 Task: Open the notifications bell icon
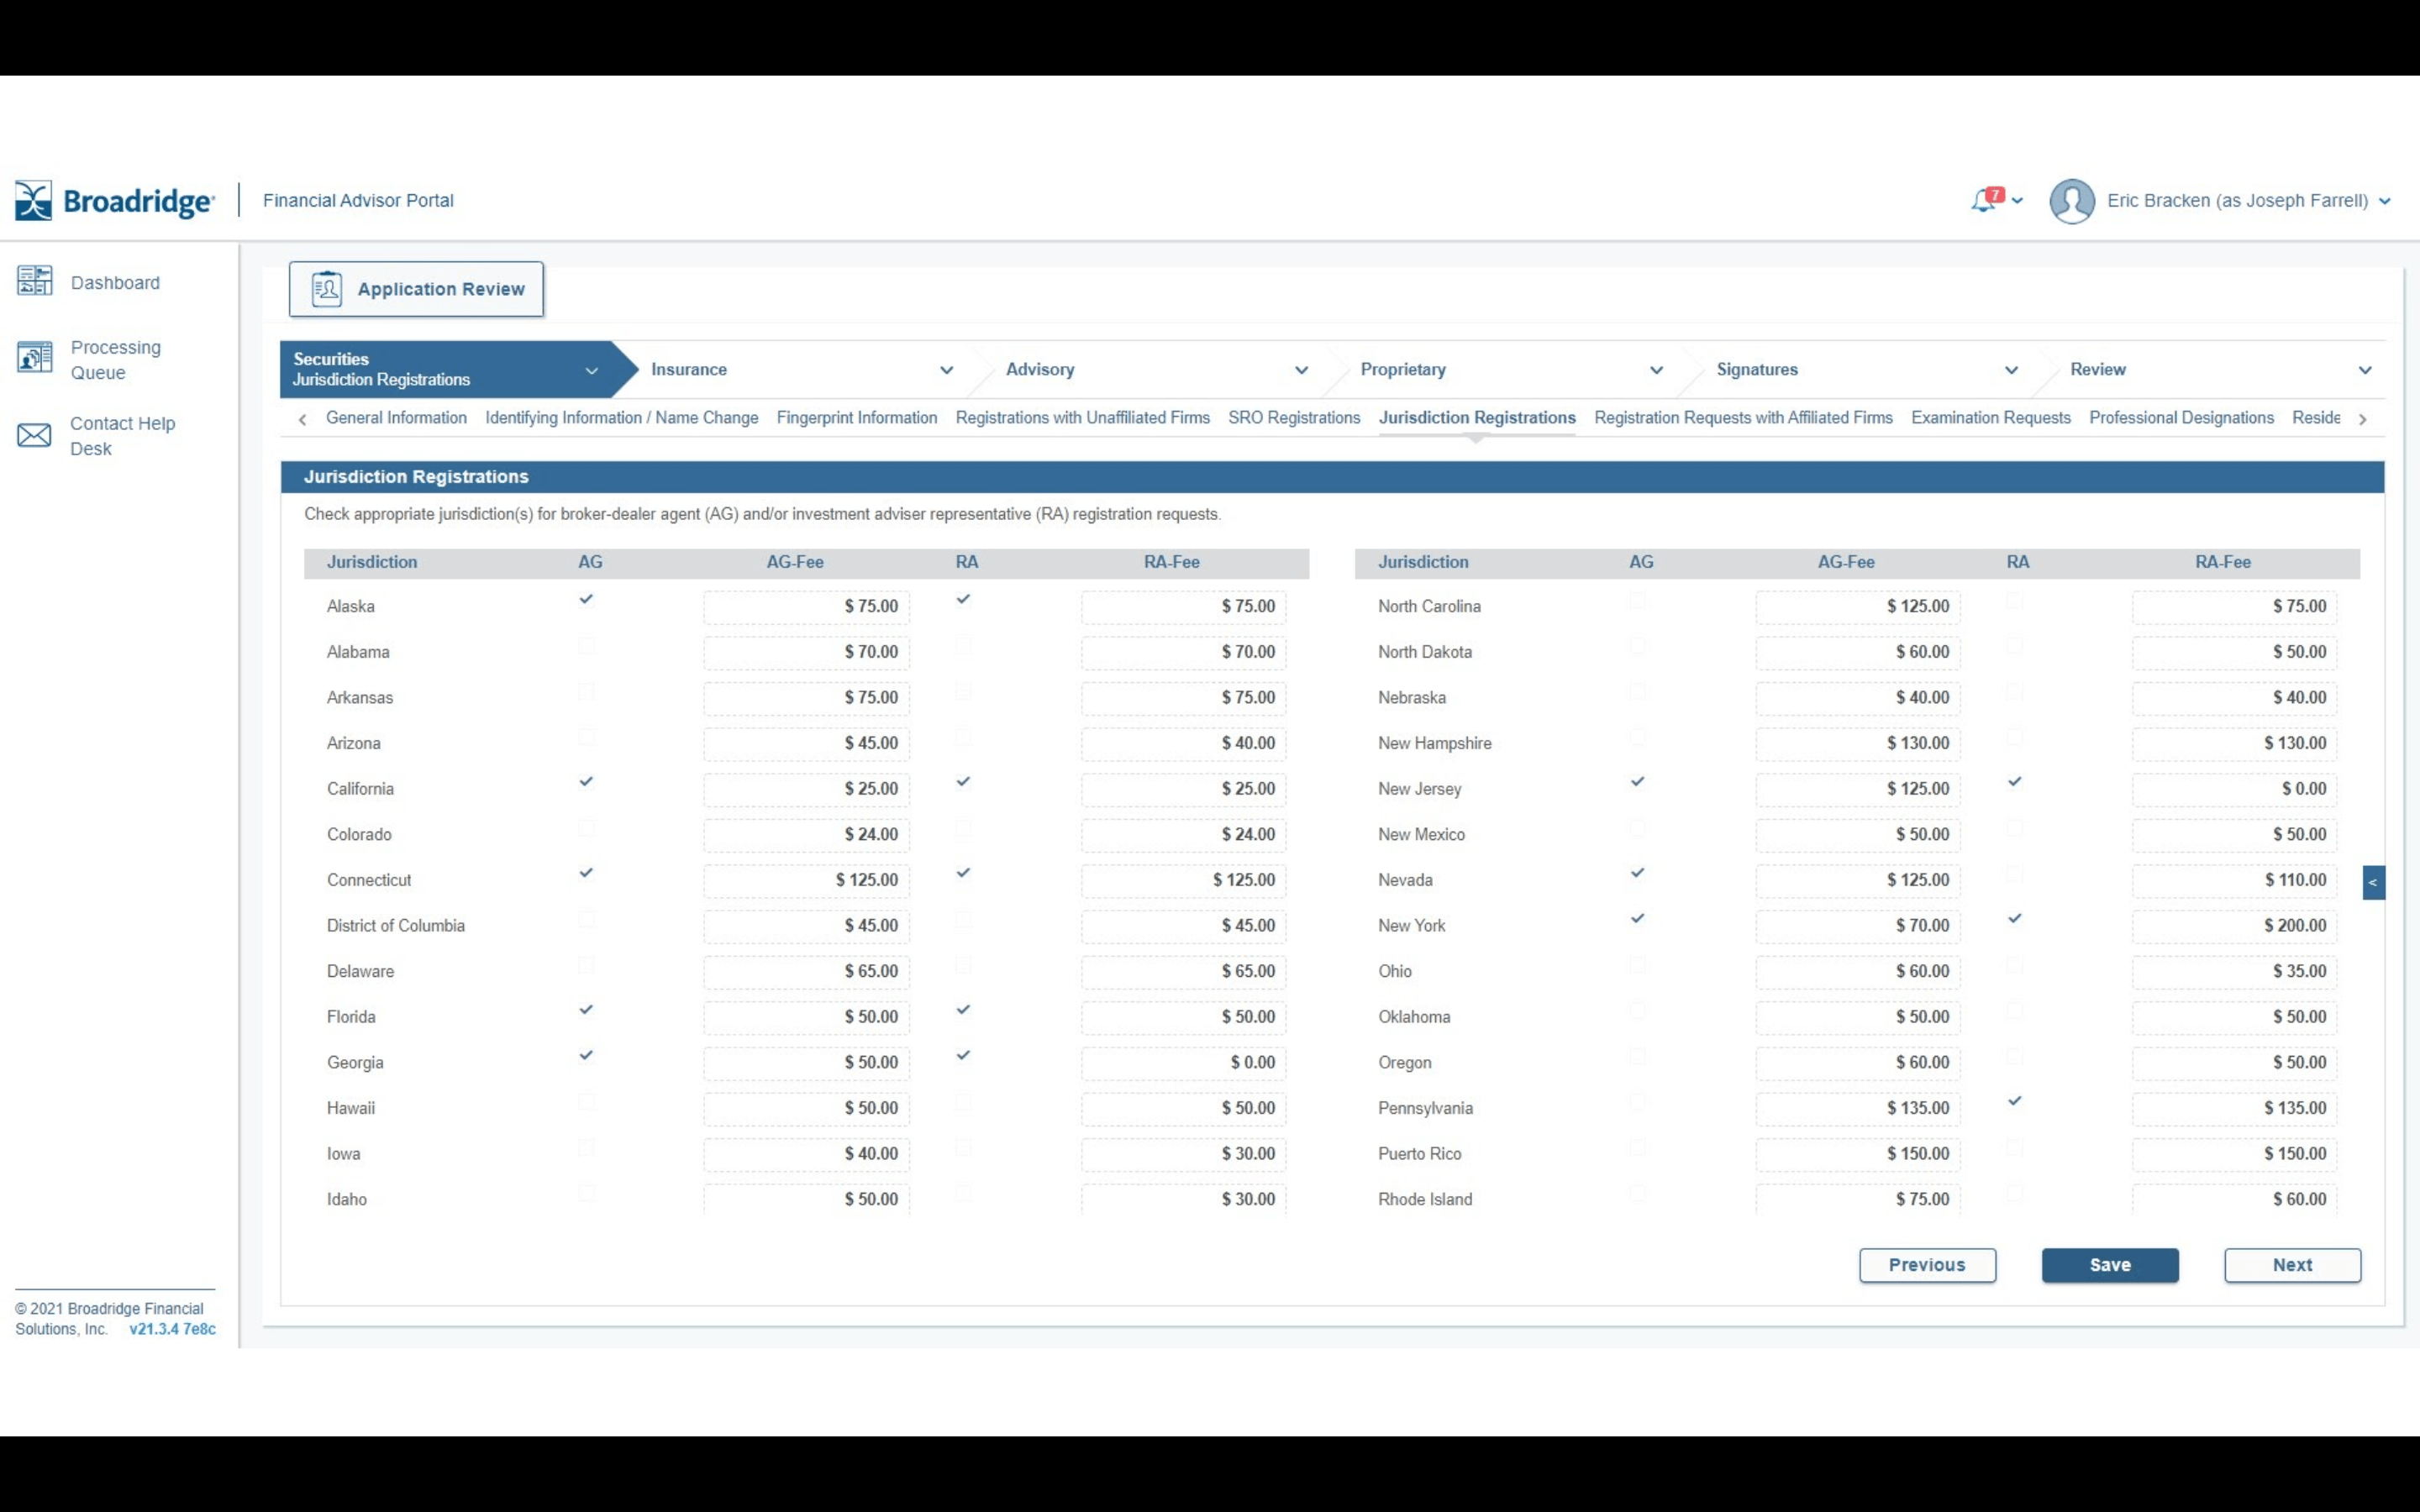pos(1983,201)
